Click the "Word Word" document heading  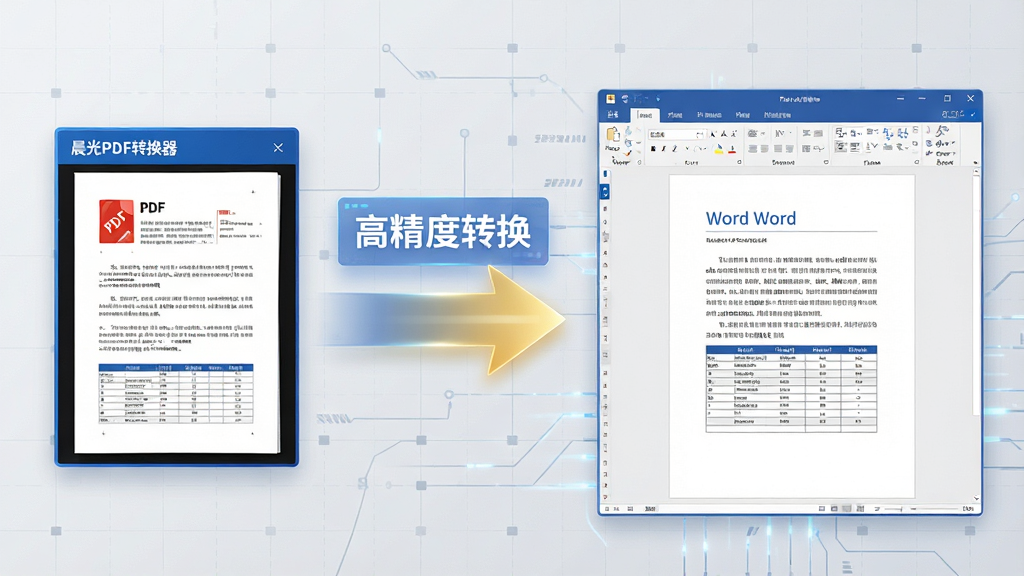click(751, 218)
